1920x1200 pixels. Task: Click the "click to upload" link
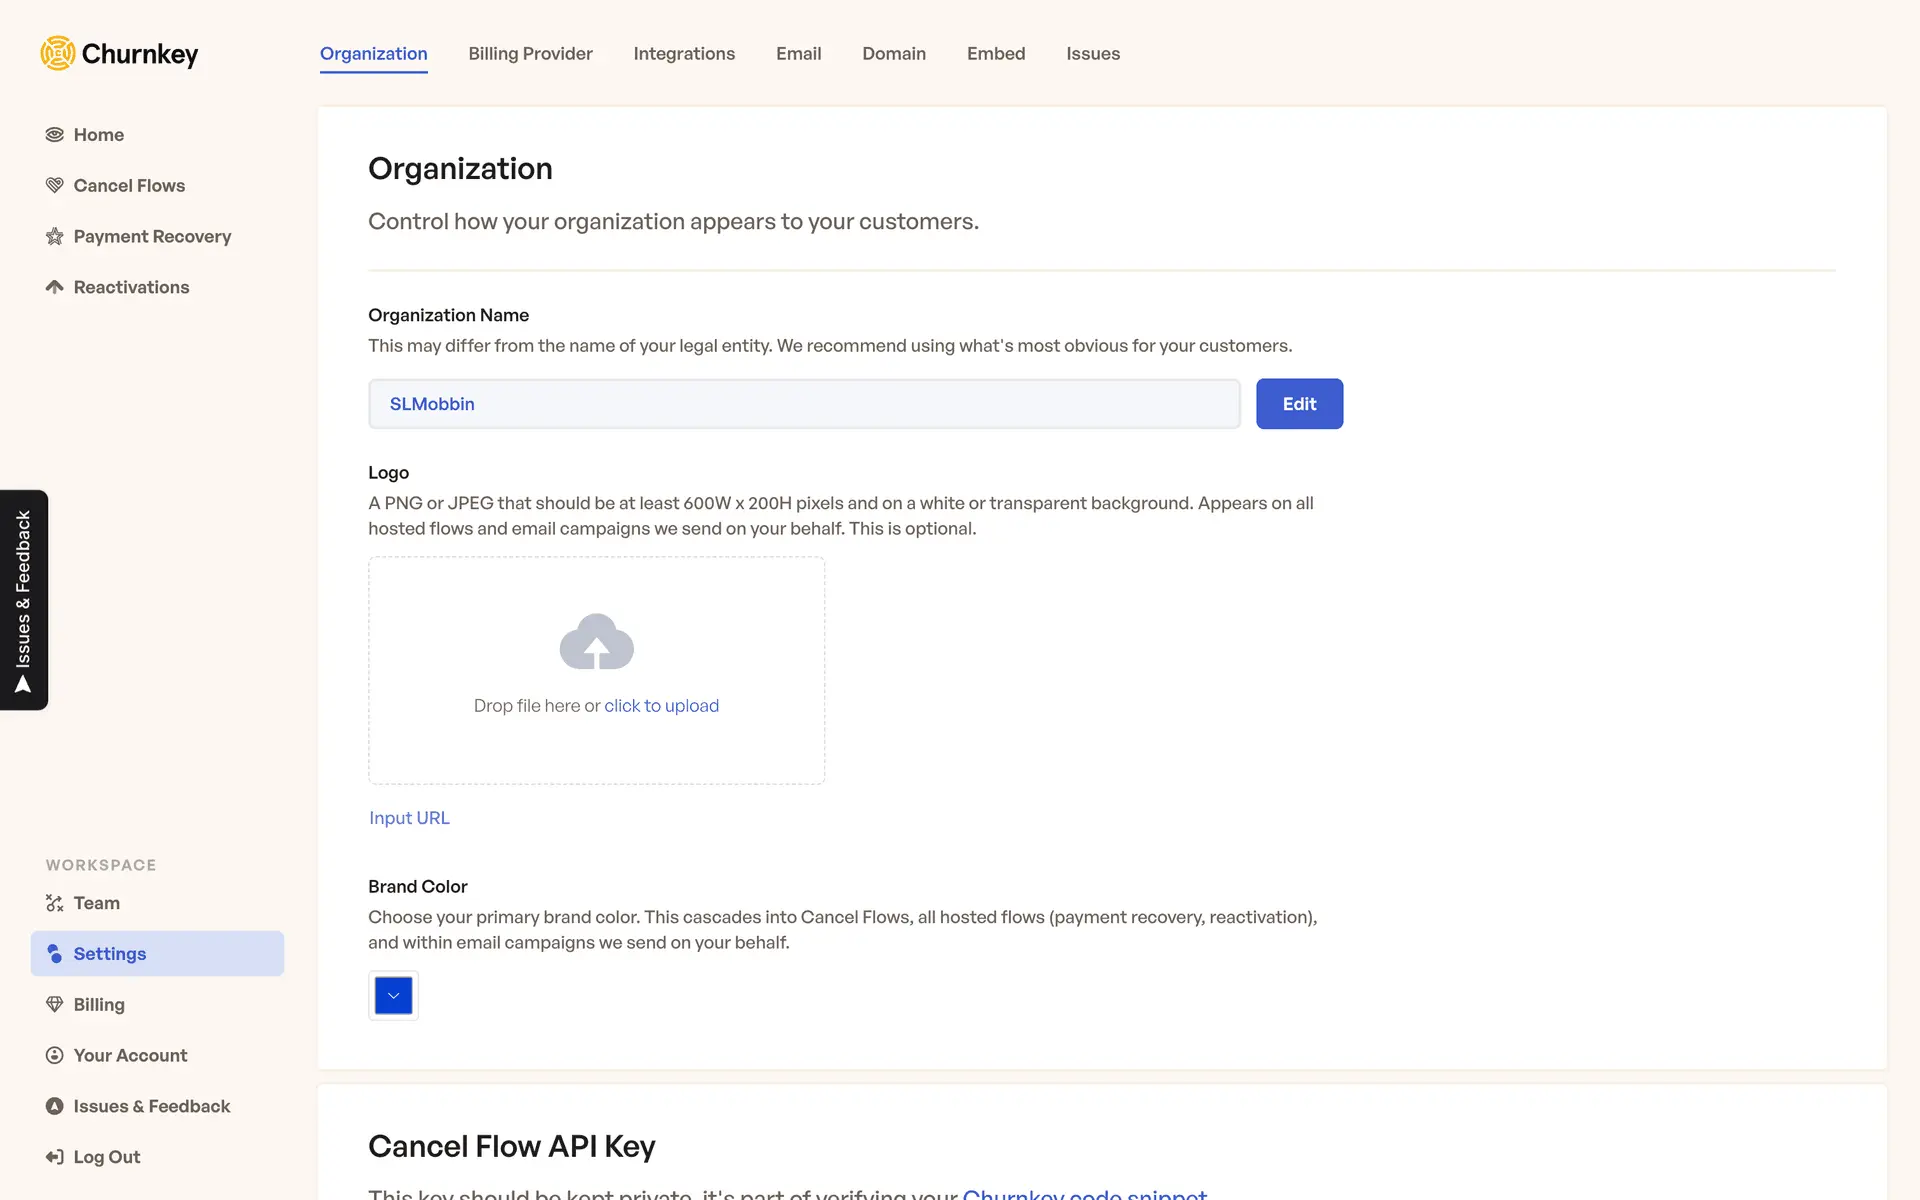tap(661, 706)
